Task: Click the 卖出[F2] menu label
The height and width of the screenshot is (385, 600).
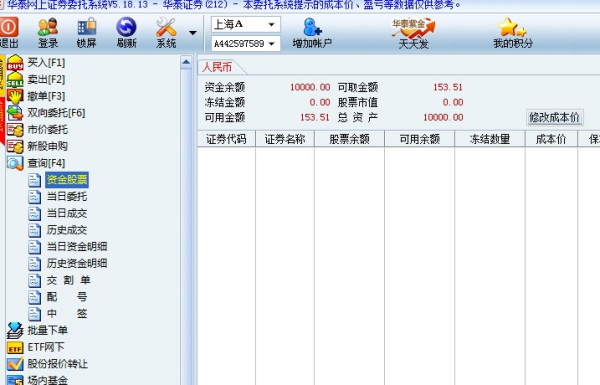Action: (46, 79)
